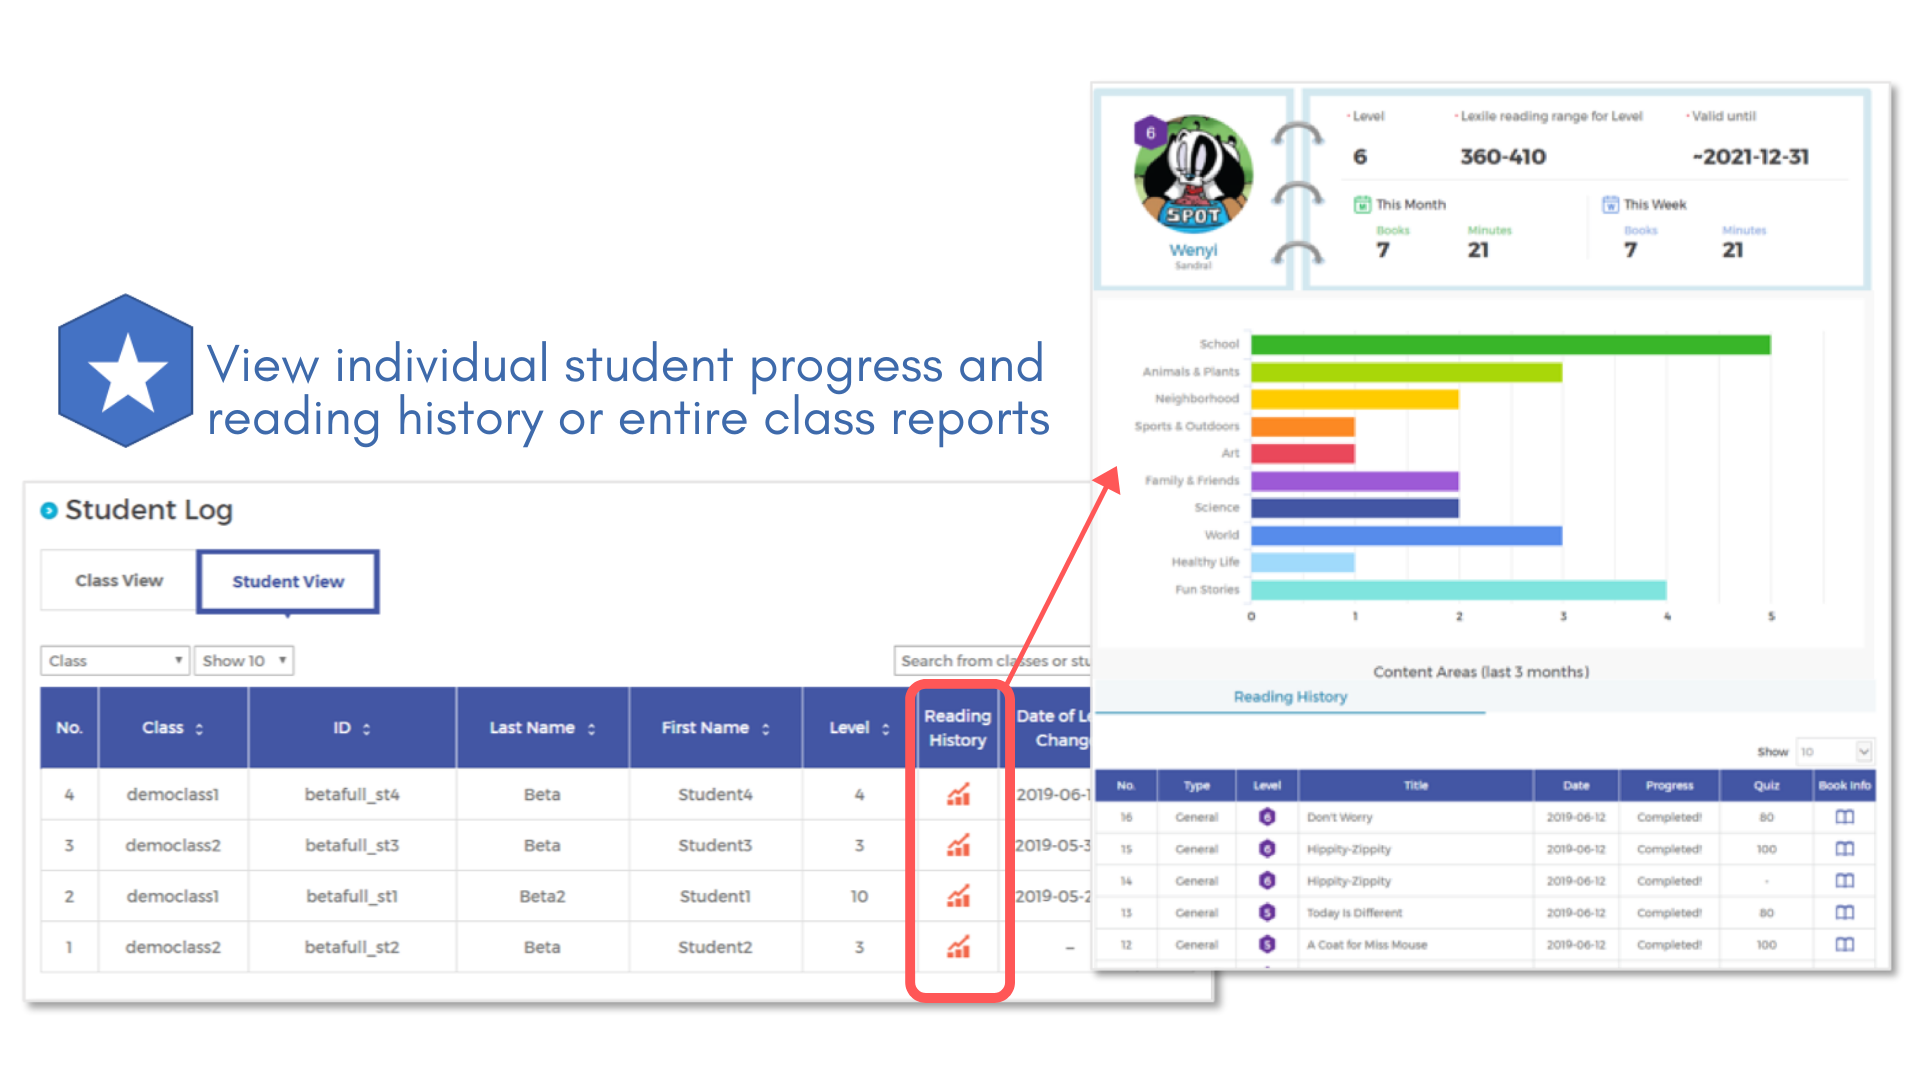Sort table by ID column arrows
Screen dimensions: 1920x1080
(366, 729)
